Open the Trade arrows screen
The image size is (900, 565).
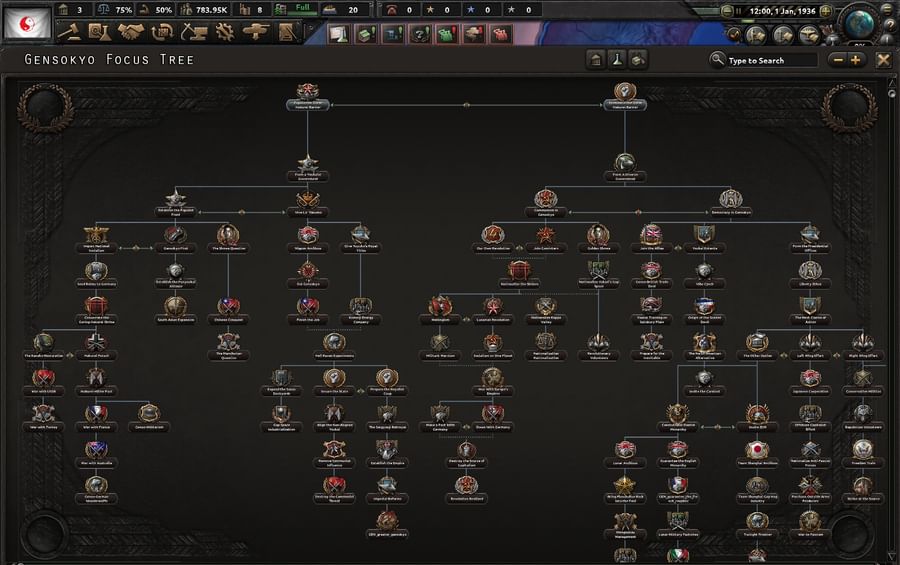[162, 33]
